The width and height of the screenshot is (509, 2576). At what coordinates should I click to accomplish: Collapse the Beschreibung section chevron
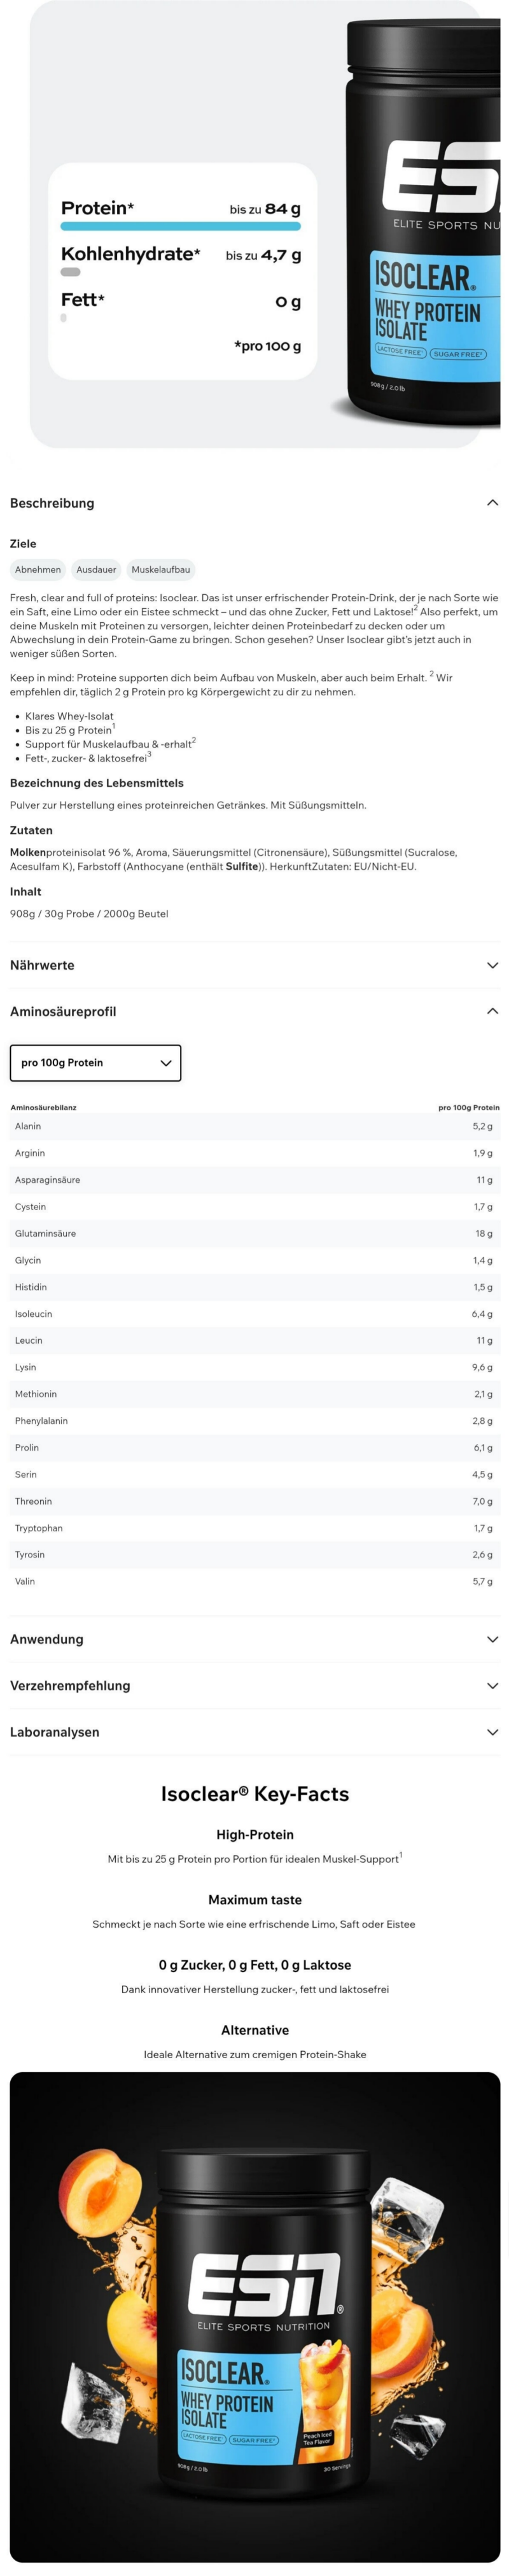[x=492, y=503]
